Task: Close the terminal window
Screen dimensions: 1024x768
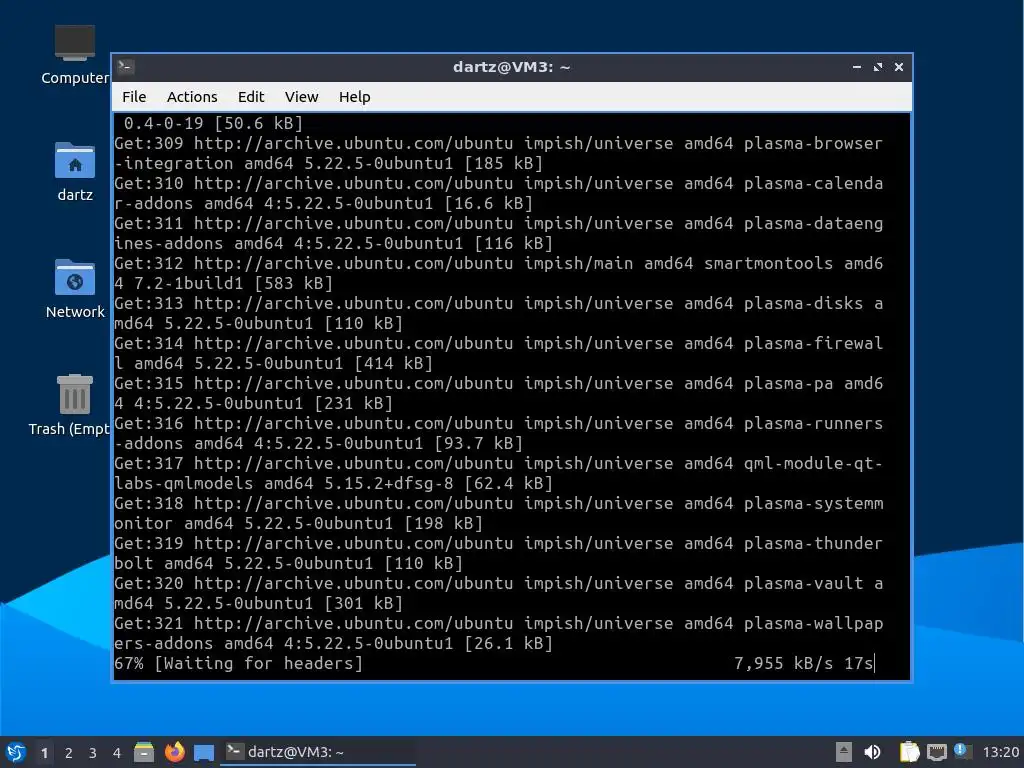Action: click(x=899, y=67)
